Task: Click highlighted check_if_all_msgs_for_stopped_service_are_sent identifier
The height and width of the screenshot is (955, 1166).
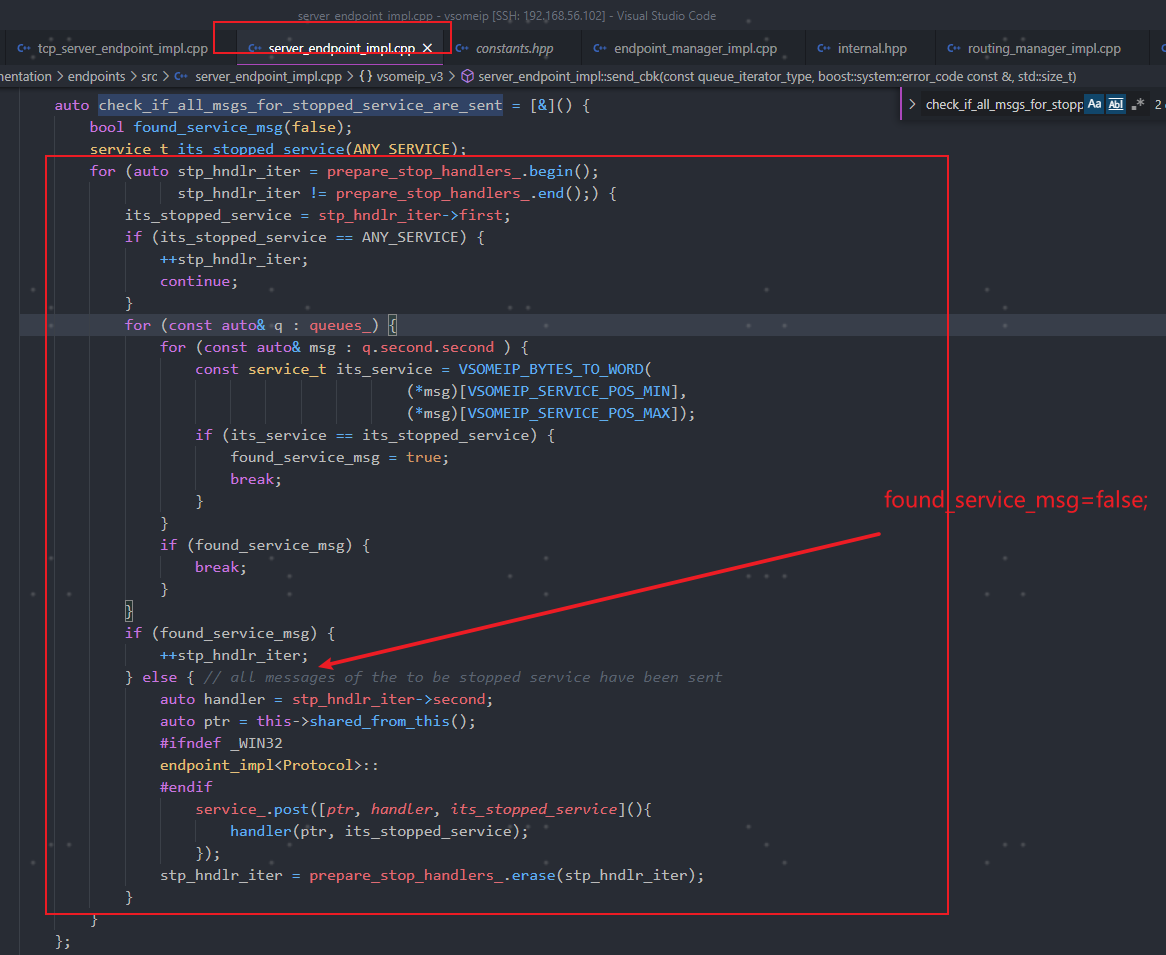Action: (x=300, y=106)
